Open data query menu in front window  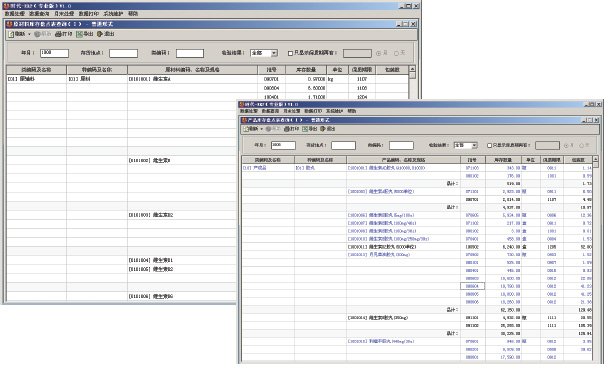point(270,111)
